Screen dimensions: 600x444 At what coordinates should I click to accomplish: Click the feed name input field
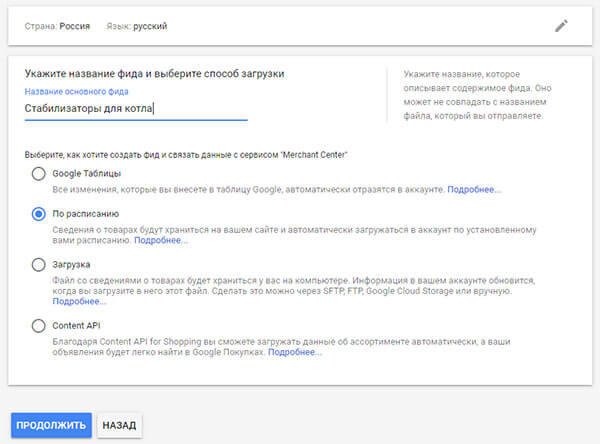135,109
